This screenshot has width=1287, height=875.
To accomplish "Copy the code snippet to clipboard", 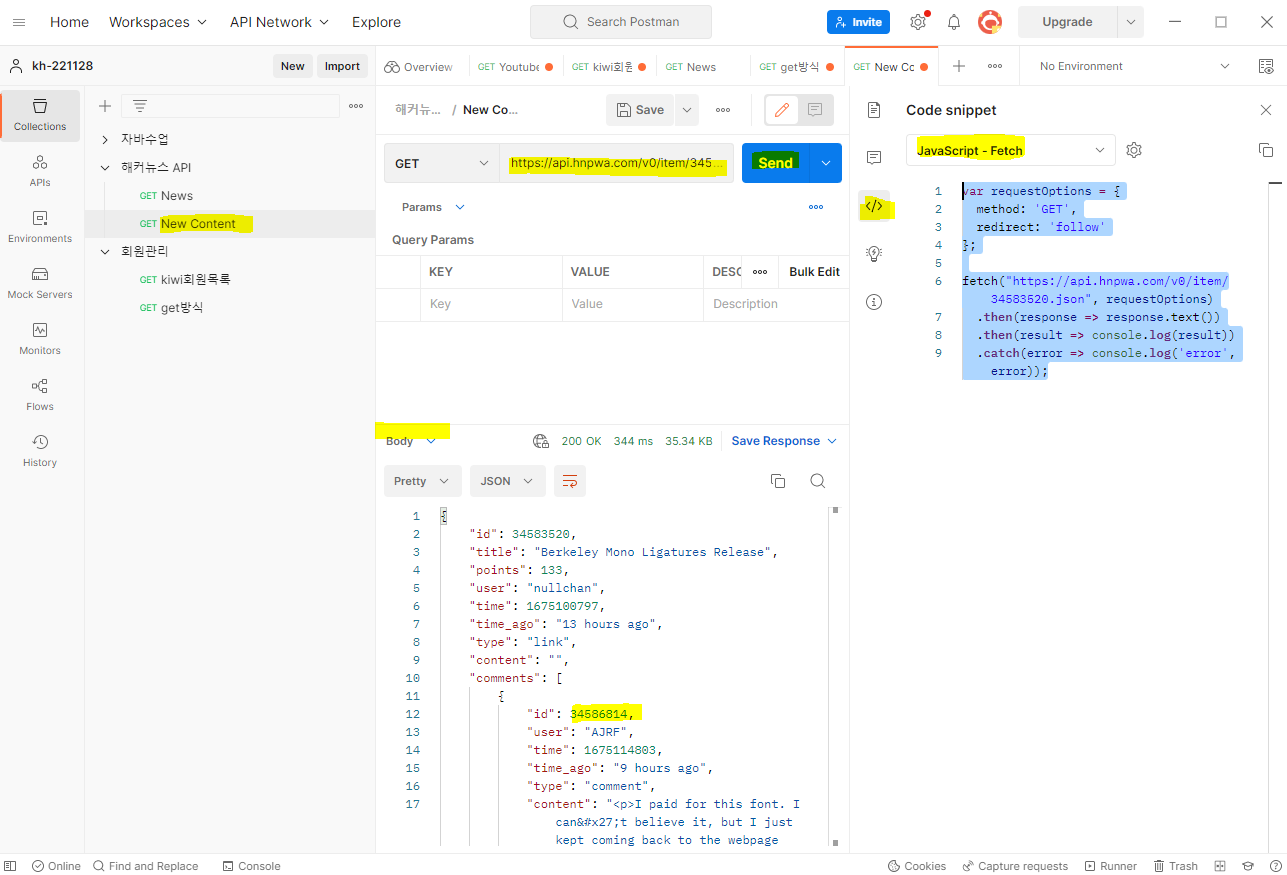I will pos(1265,150).
